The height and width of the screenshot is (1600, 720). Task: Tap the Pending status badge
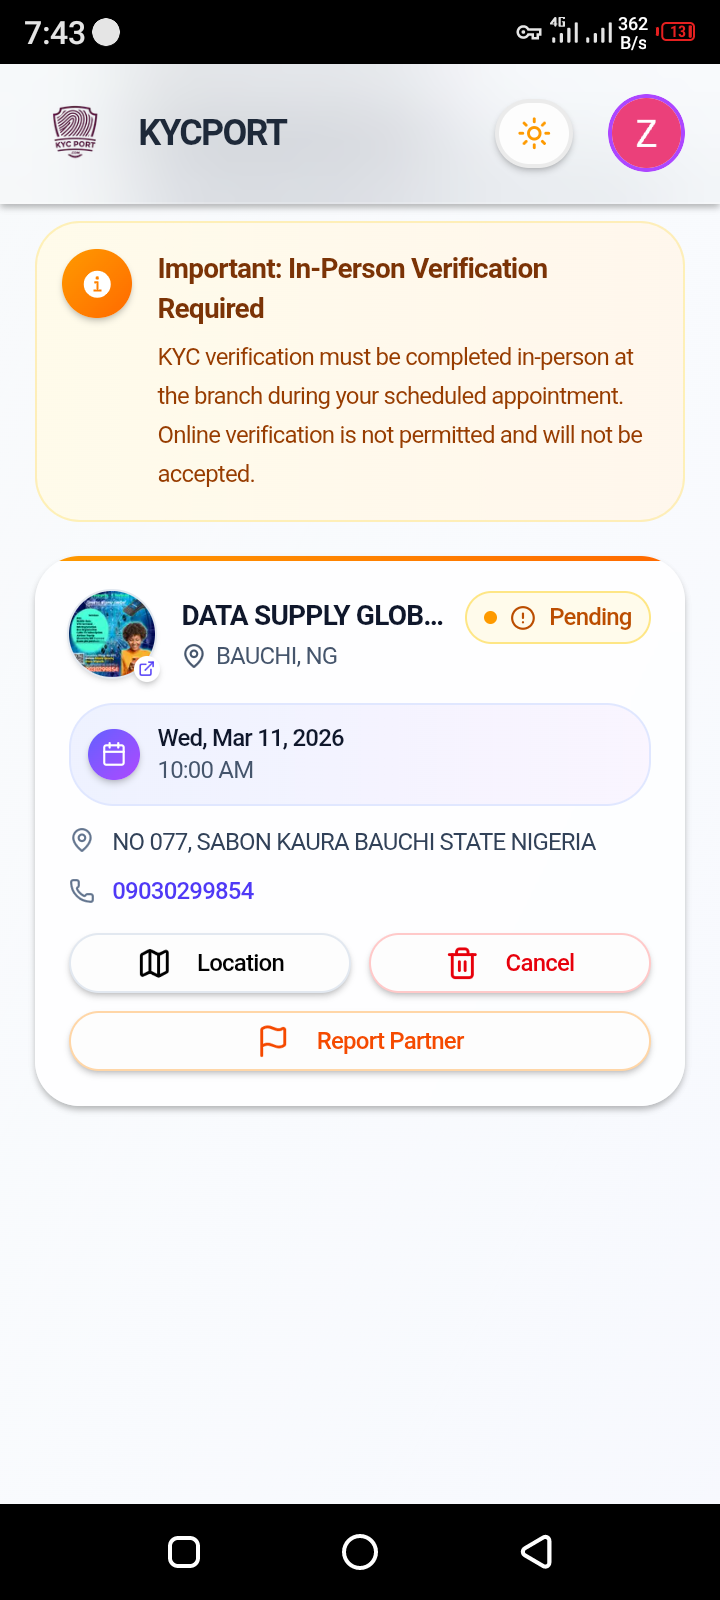tap(558, 617)
